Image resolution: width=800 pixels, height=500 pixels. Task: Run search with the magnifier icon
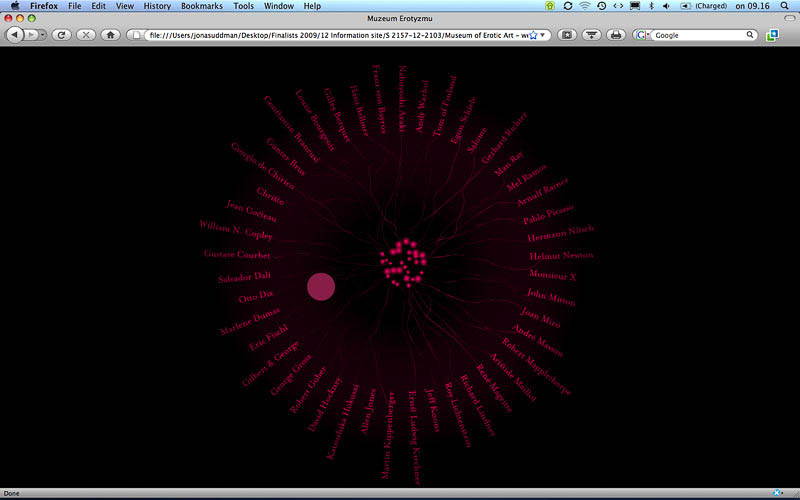(x=749, y=35)
